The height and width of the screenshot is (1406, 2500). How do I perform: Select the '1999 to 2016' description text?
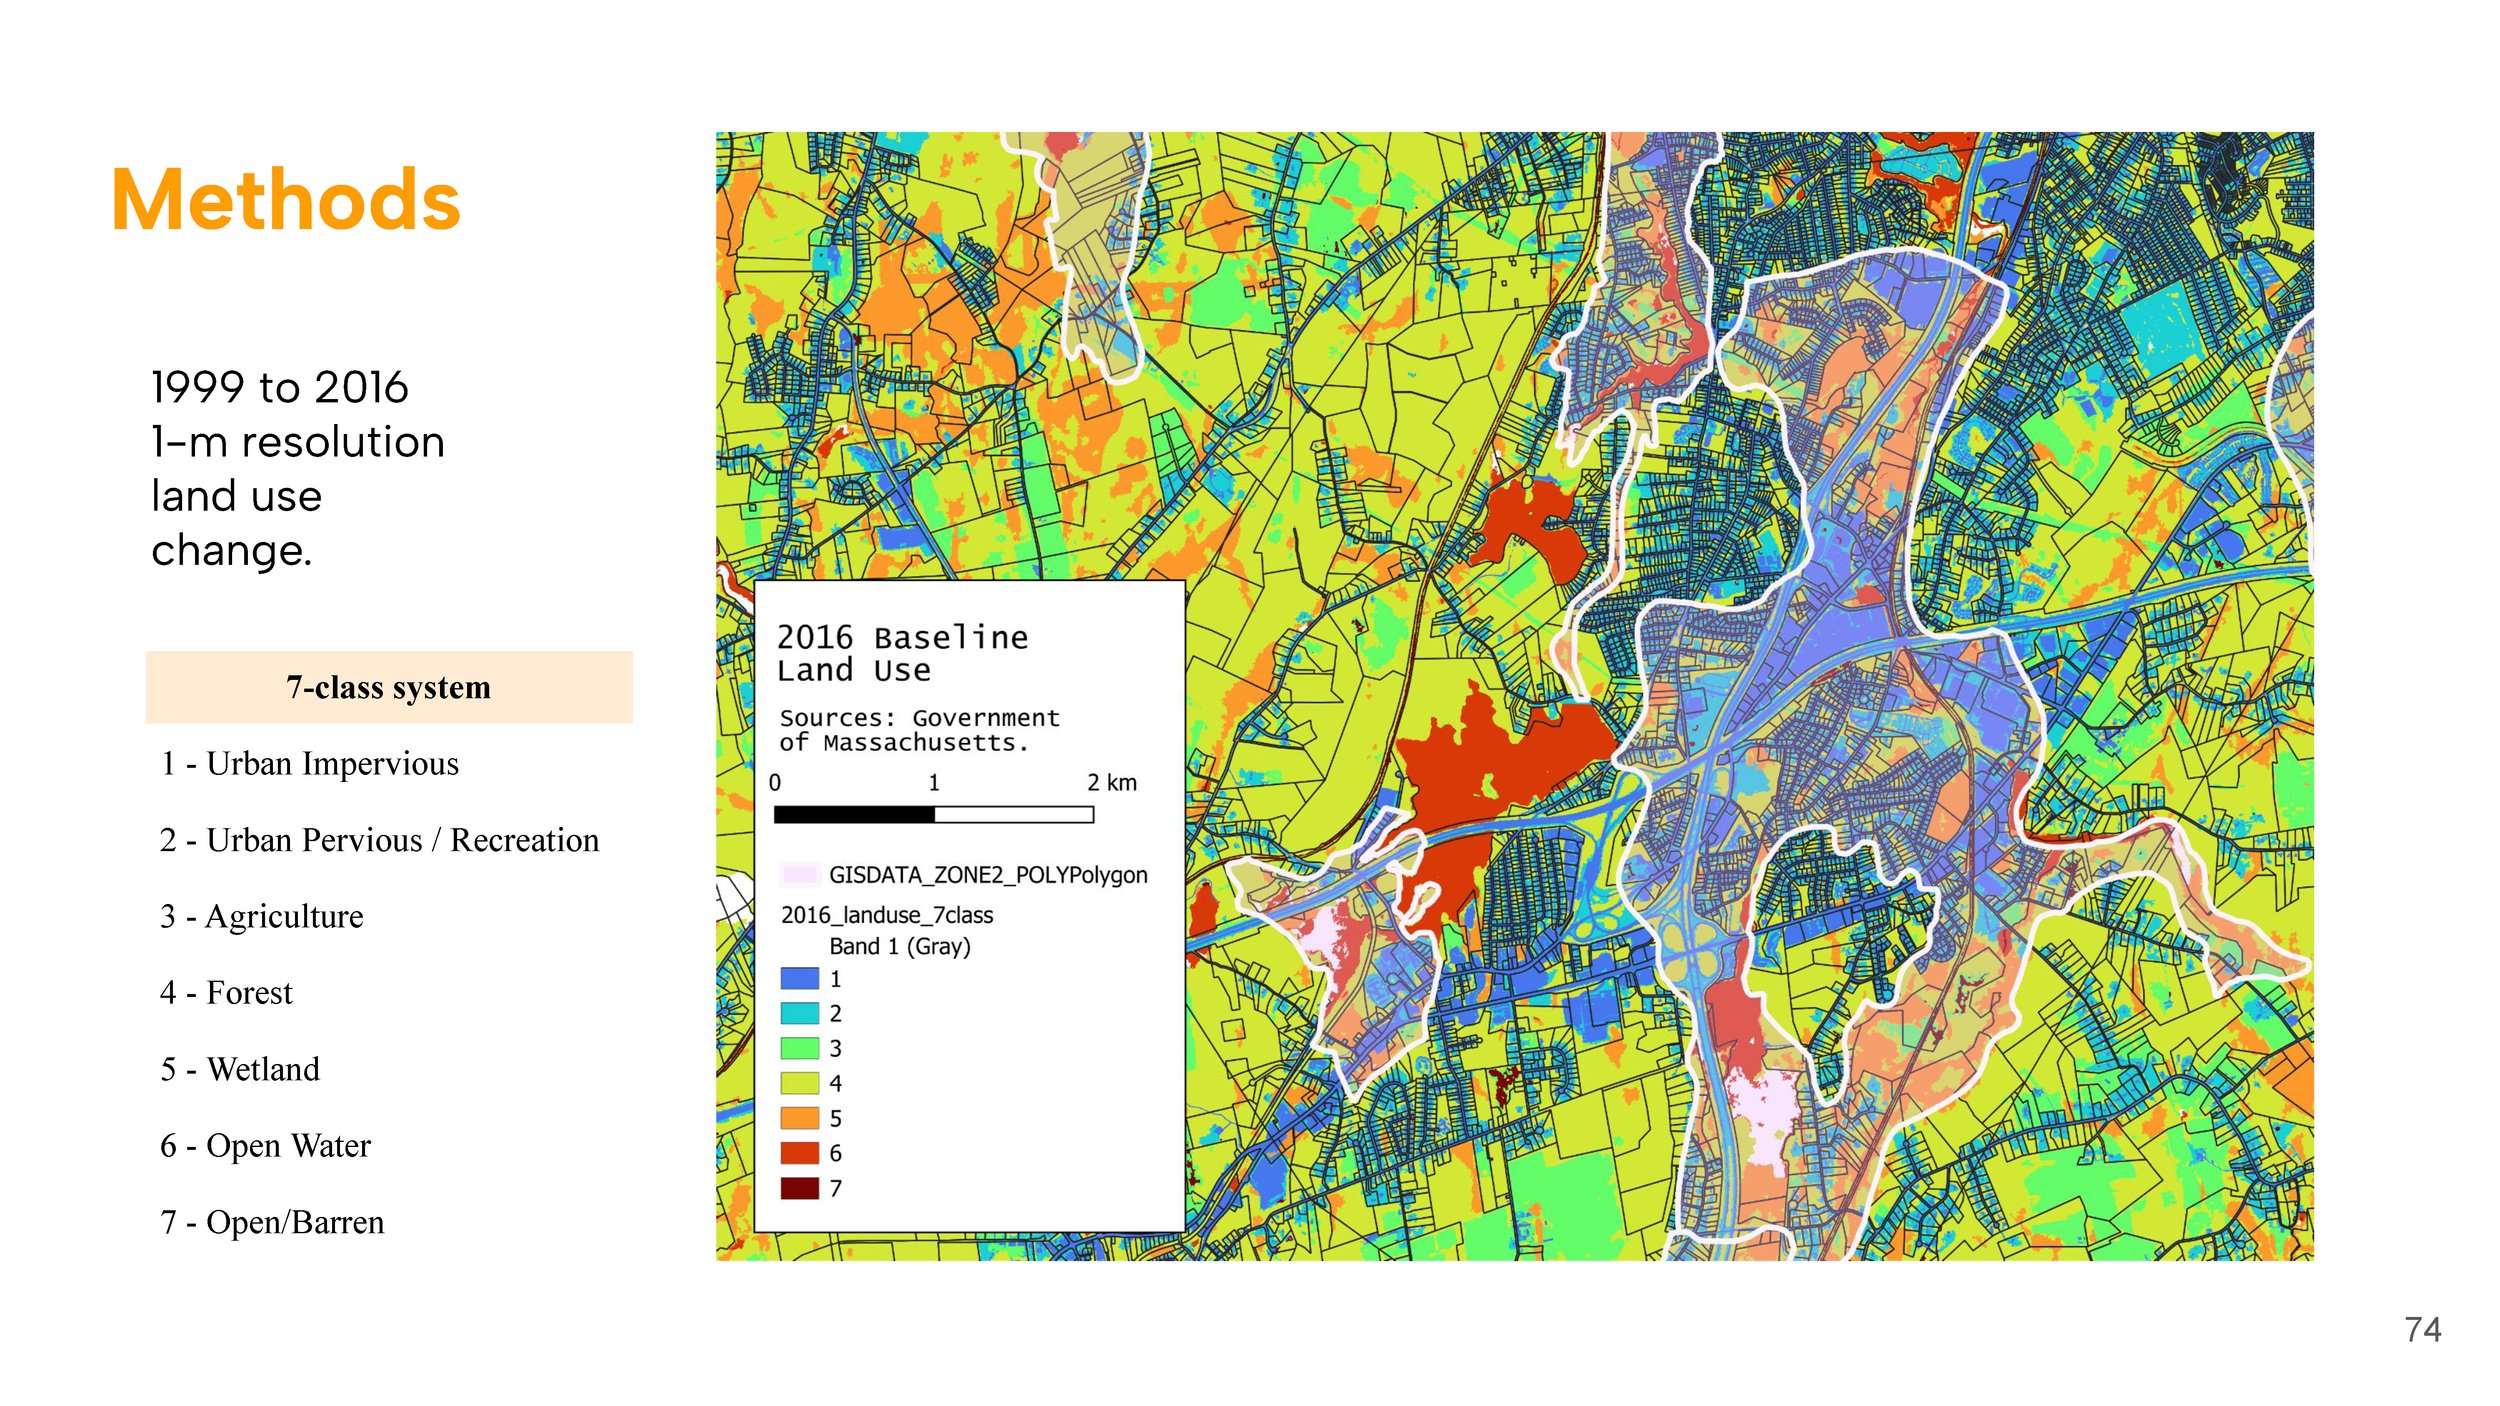coord(280,388)
